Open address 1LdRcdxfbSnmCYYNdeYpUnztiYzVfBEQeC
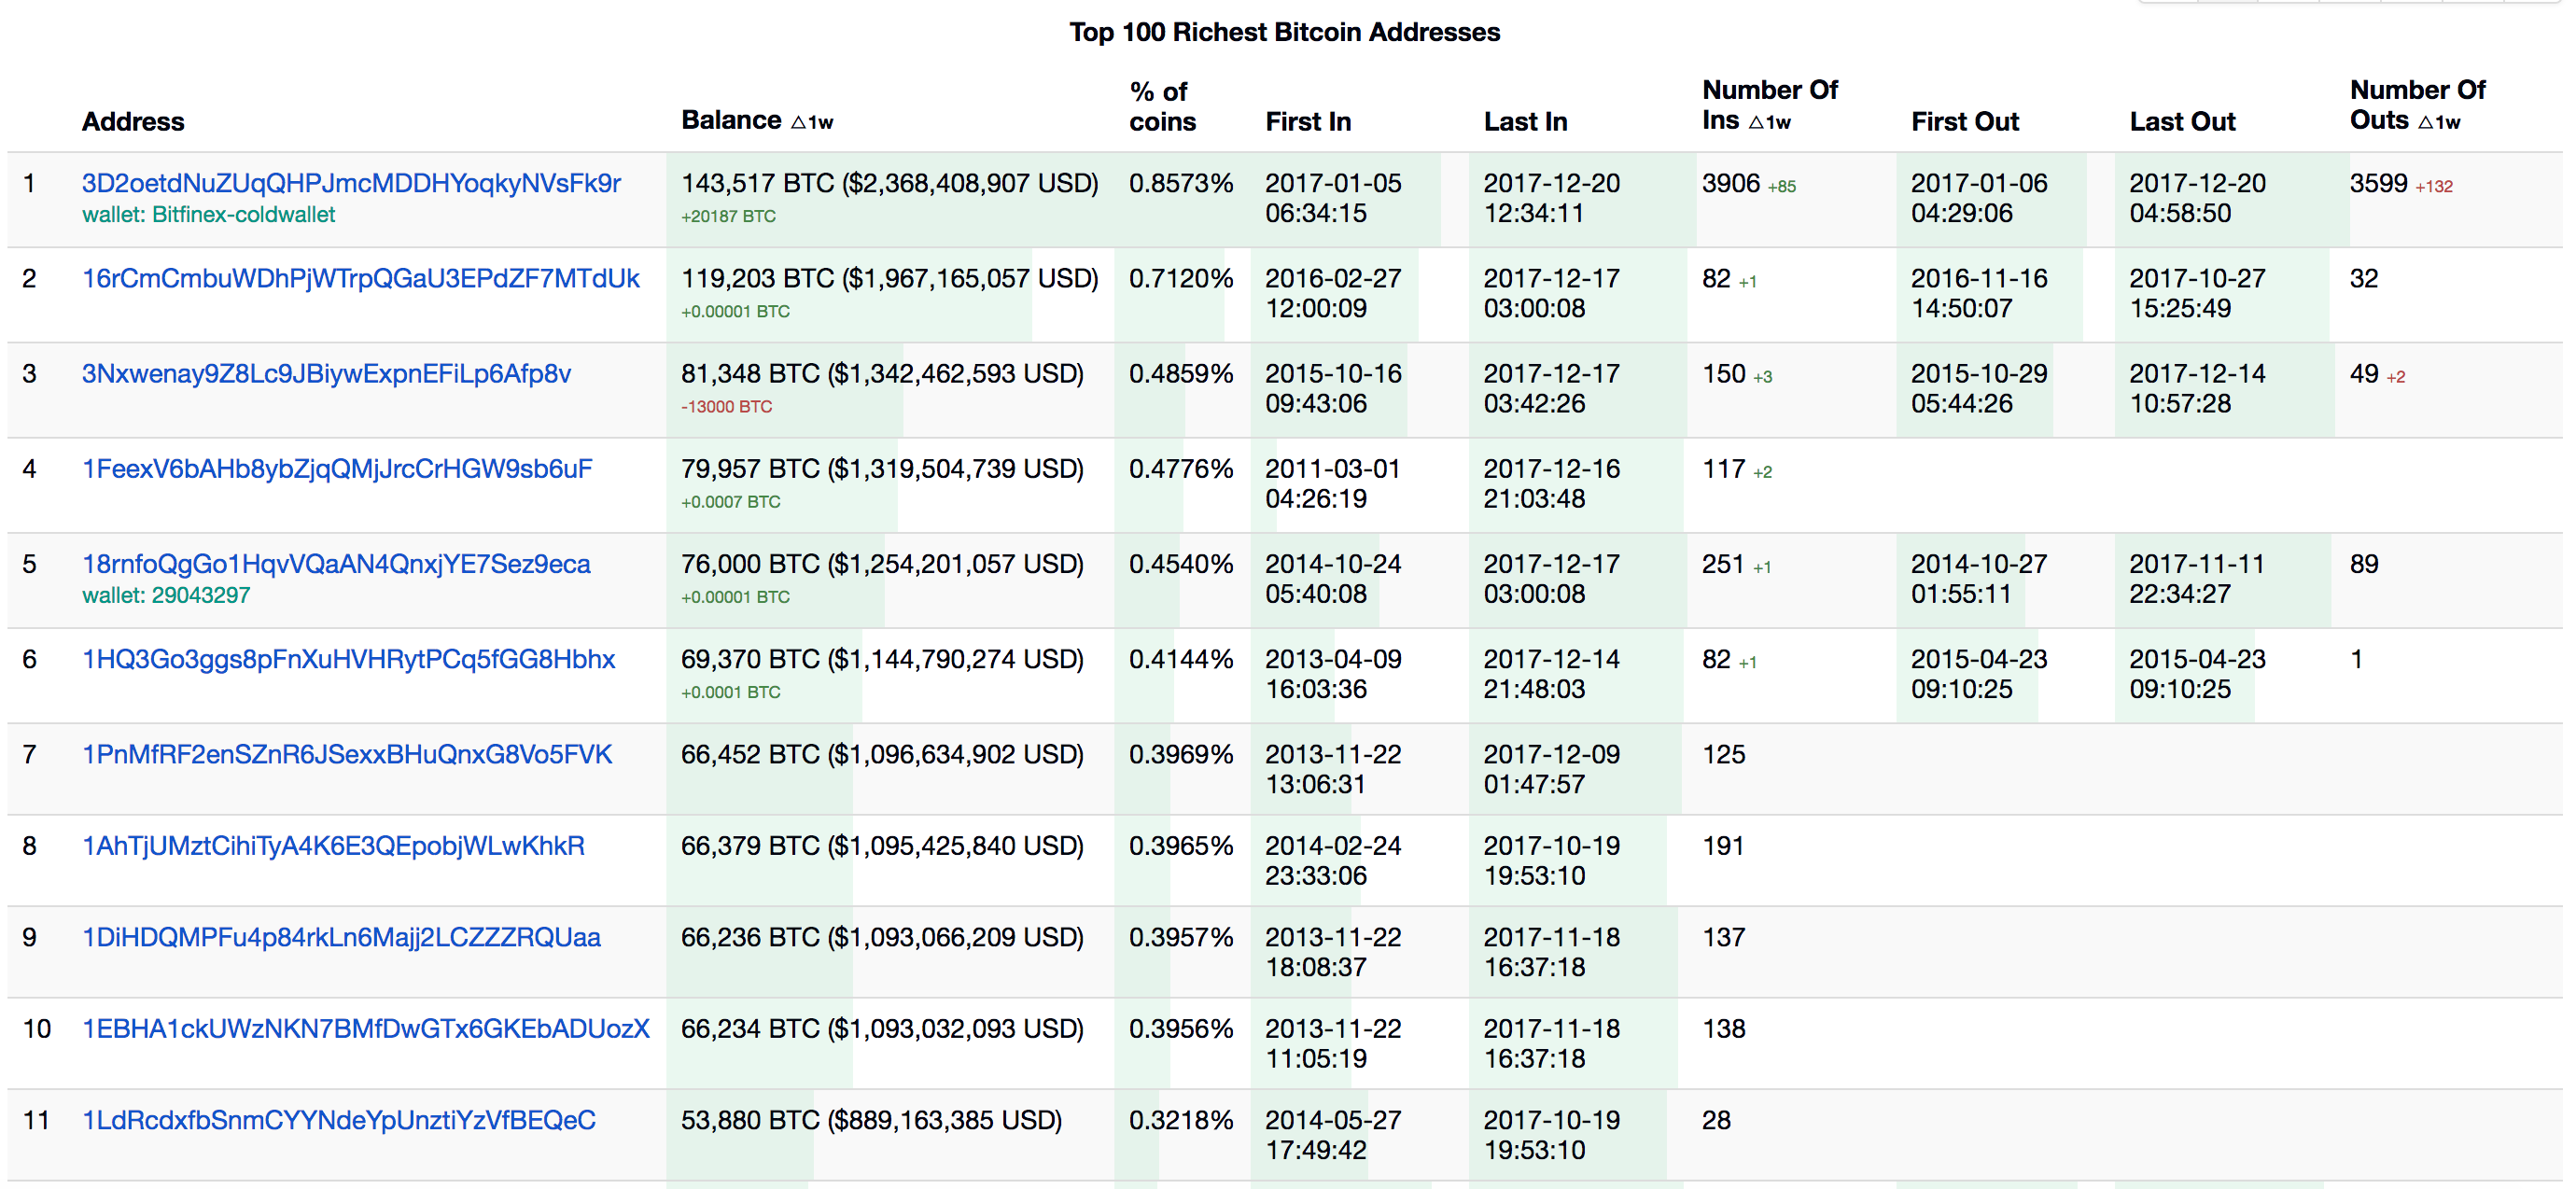Screen dimensions: 2576x1189 pos(339,1119)
